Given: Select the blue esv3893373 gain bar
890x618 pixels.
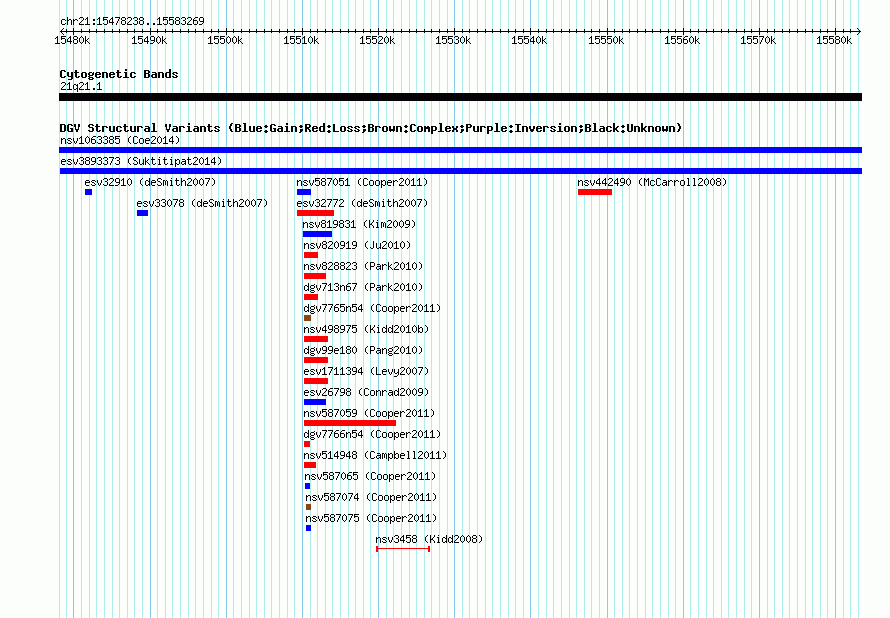Looking at the screenshot, I should (x=460, y=171).
